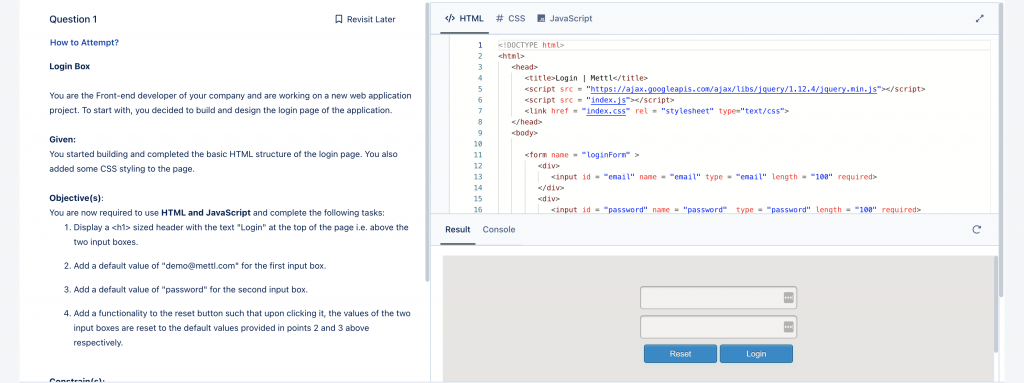Click the CSS hash icon
Image resolution: width=1024 pixels, height=383 pixels.
point(500,18)
